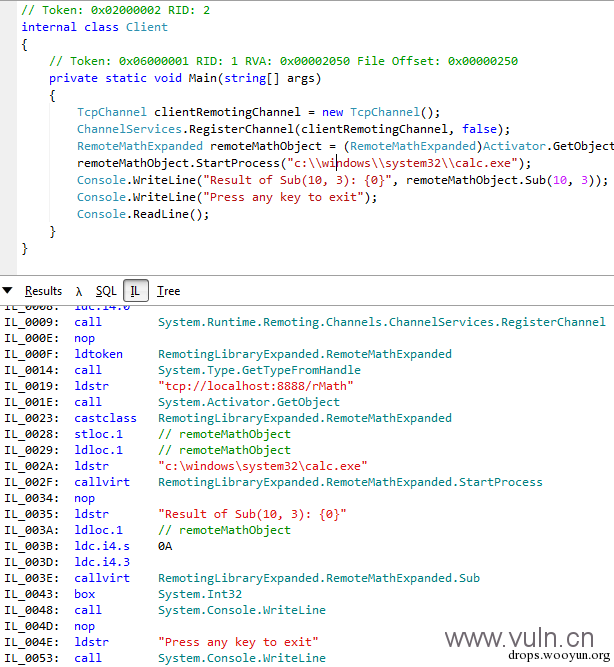Select IL_003D ldc.i4.3 row
This screenshot has height=667, width=614.
(x=67, y=562)
